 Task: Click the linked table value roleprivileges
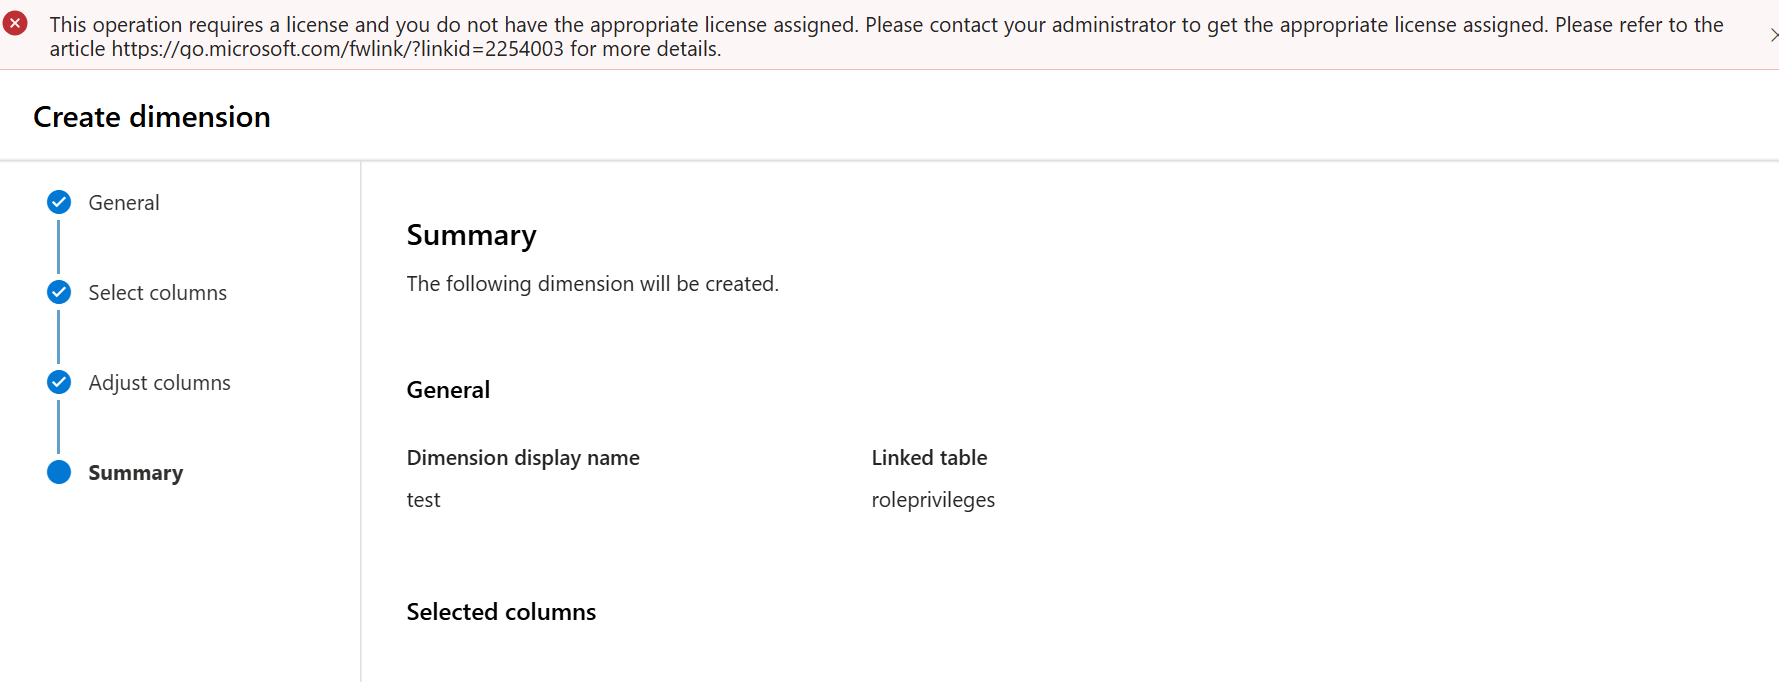[933, 500]
